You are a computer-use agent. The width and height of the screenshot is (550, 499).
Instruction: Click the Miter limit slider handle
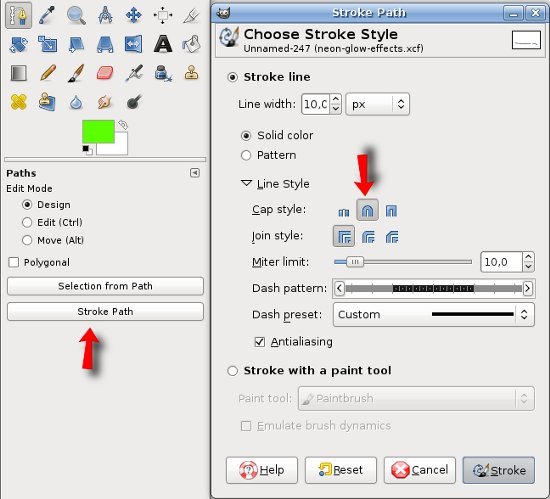(355, 262)
